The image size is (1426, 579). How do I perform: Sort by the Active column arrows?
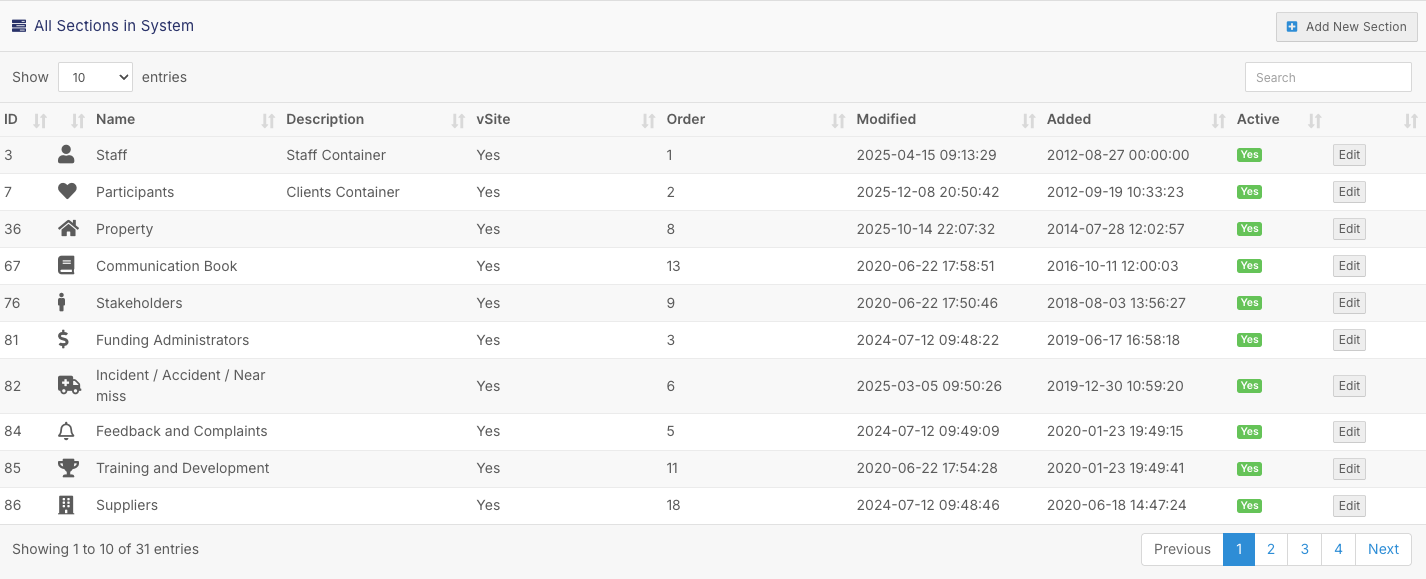tap(1315, 120)
